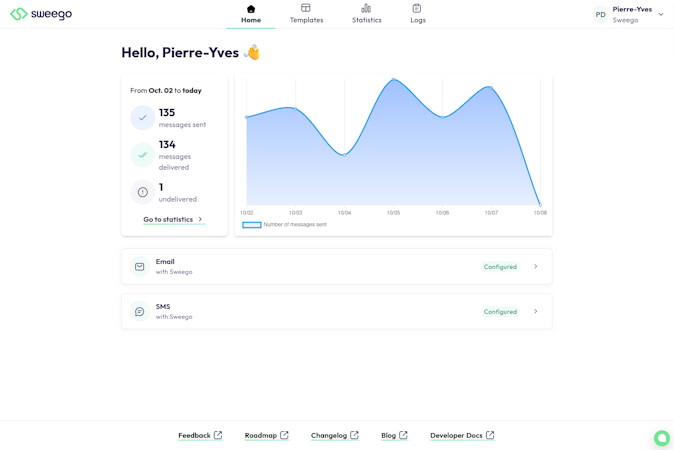Click the Sweego logo
The image size is (674, 450).
41,14
